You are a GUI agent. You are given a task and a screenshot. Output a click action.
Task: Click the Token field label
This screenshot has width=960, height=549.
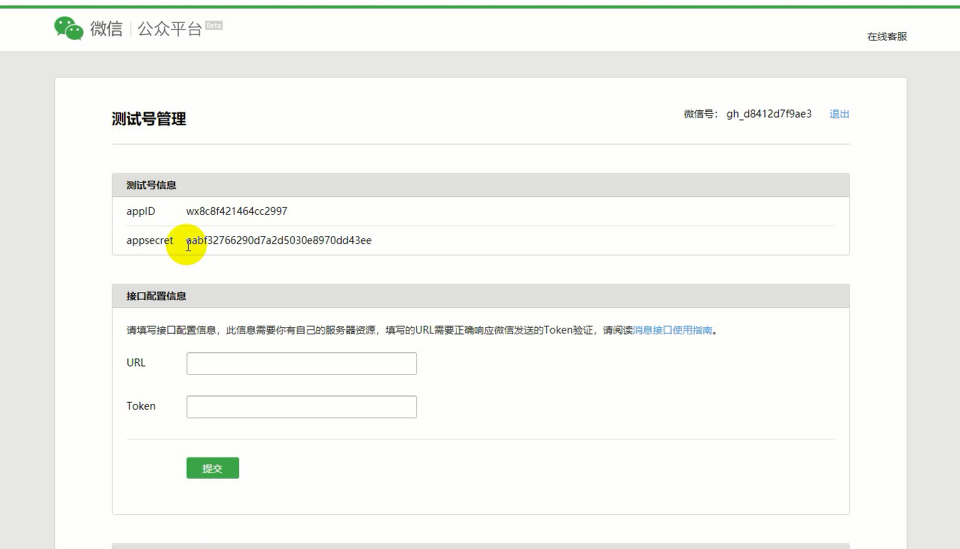(x=141, y=406)
